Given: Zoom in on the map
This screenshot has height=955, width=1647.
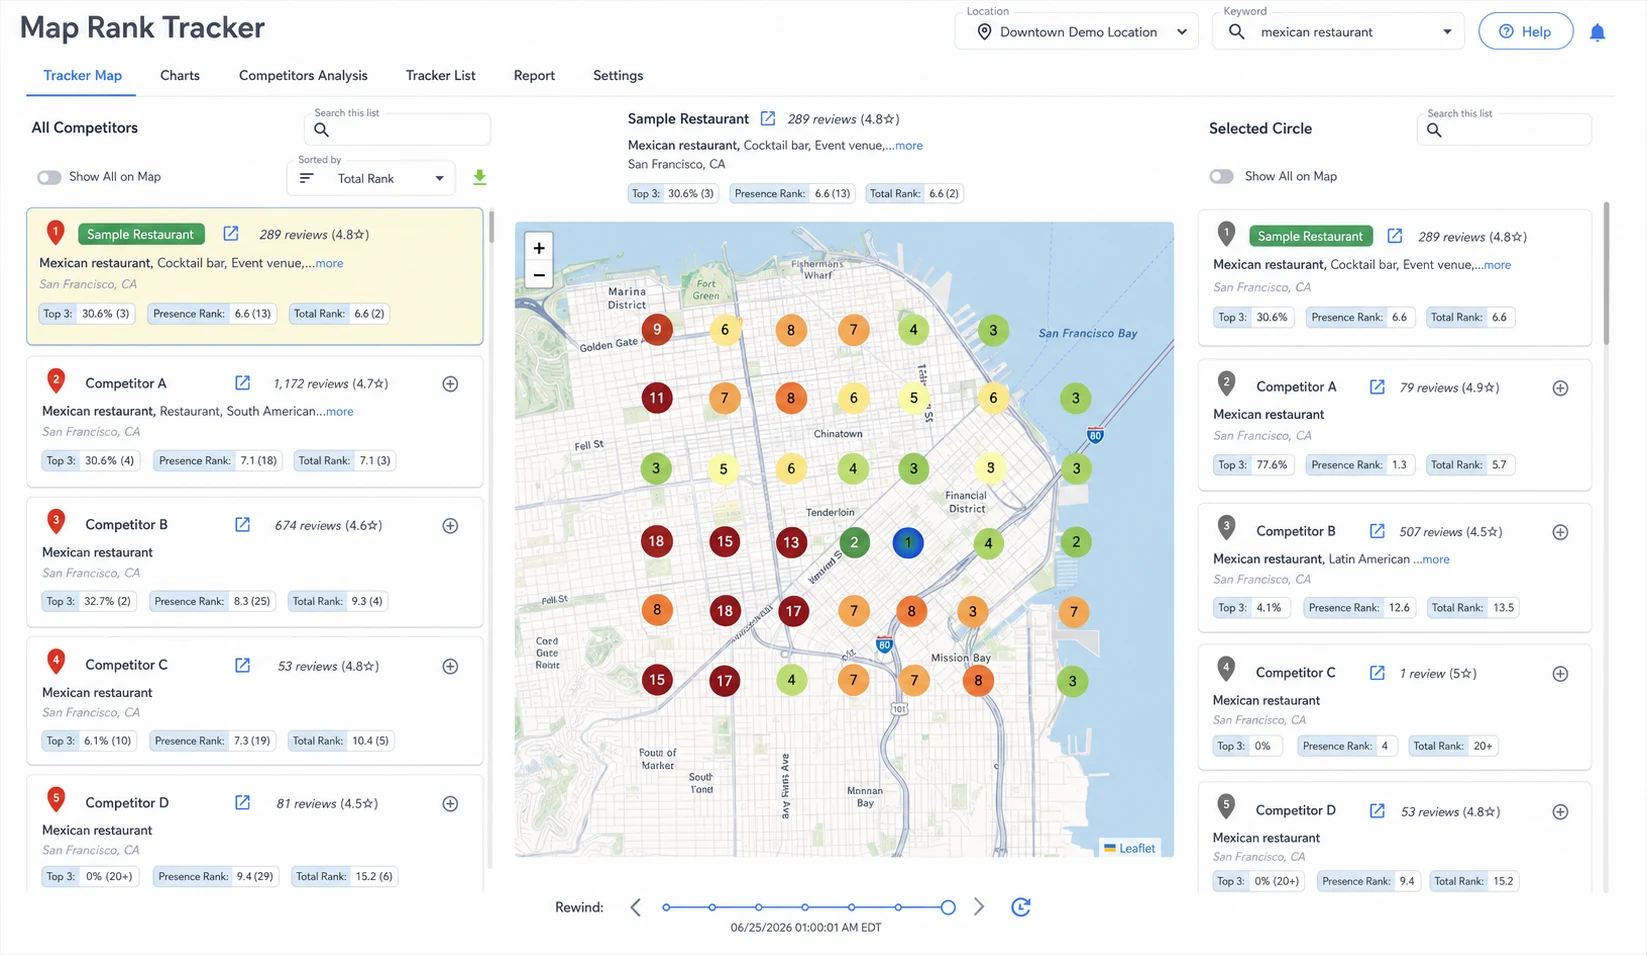Looking at the screenshot, I should click(x=539, y=248).
